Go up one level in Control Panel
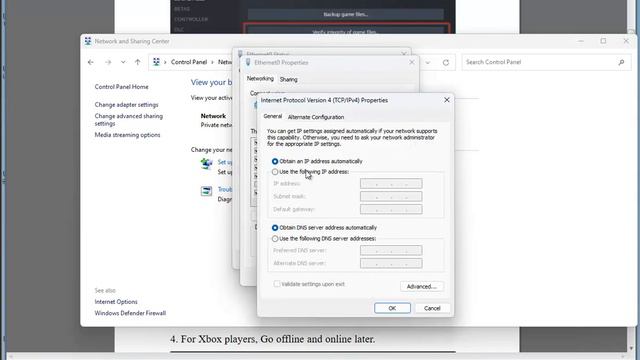 point(138,62)
